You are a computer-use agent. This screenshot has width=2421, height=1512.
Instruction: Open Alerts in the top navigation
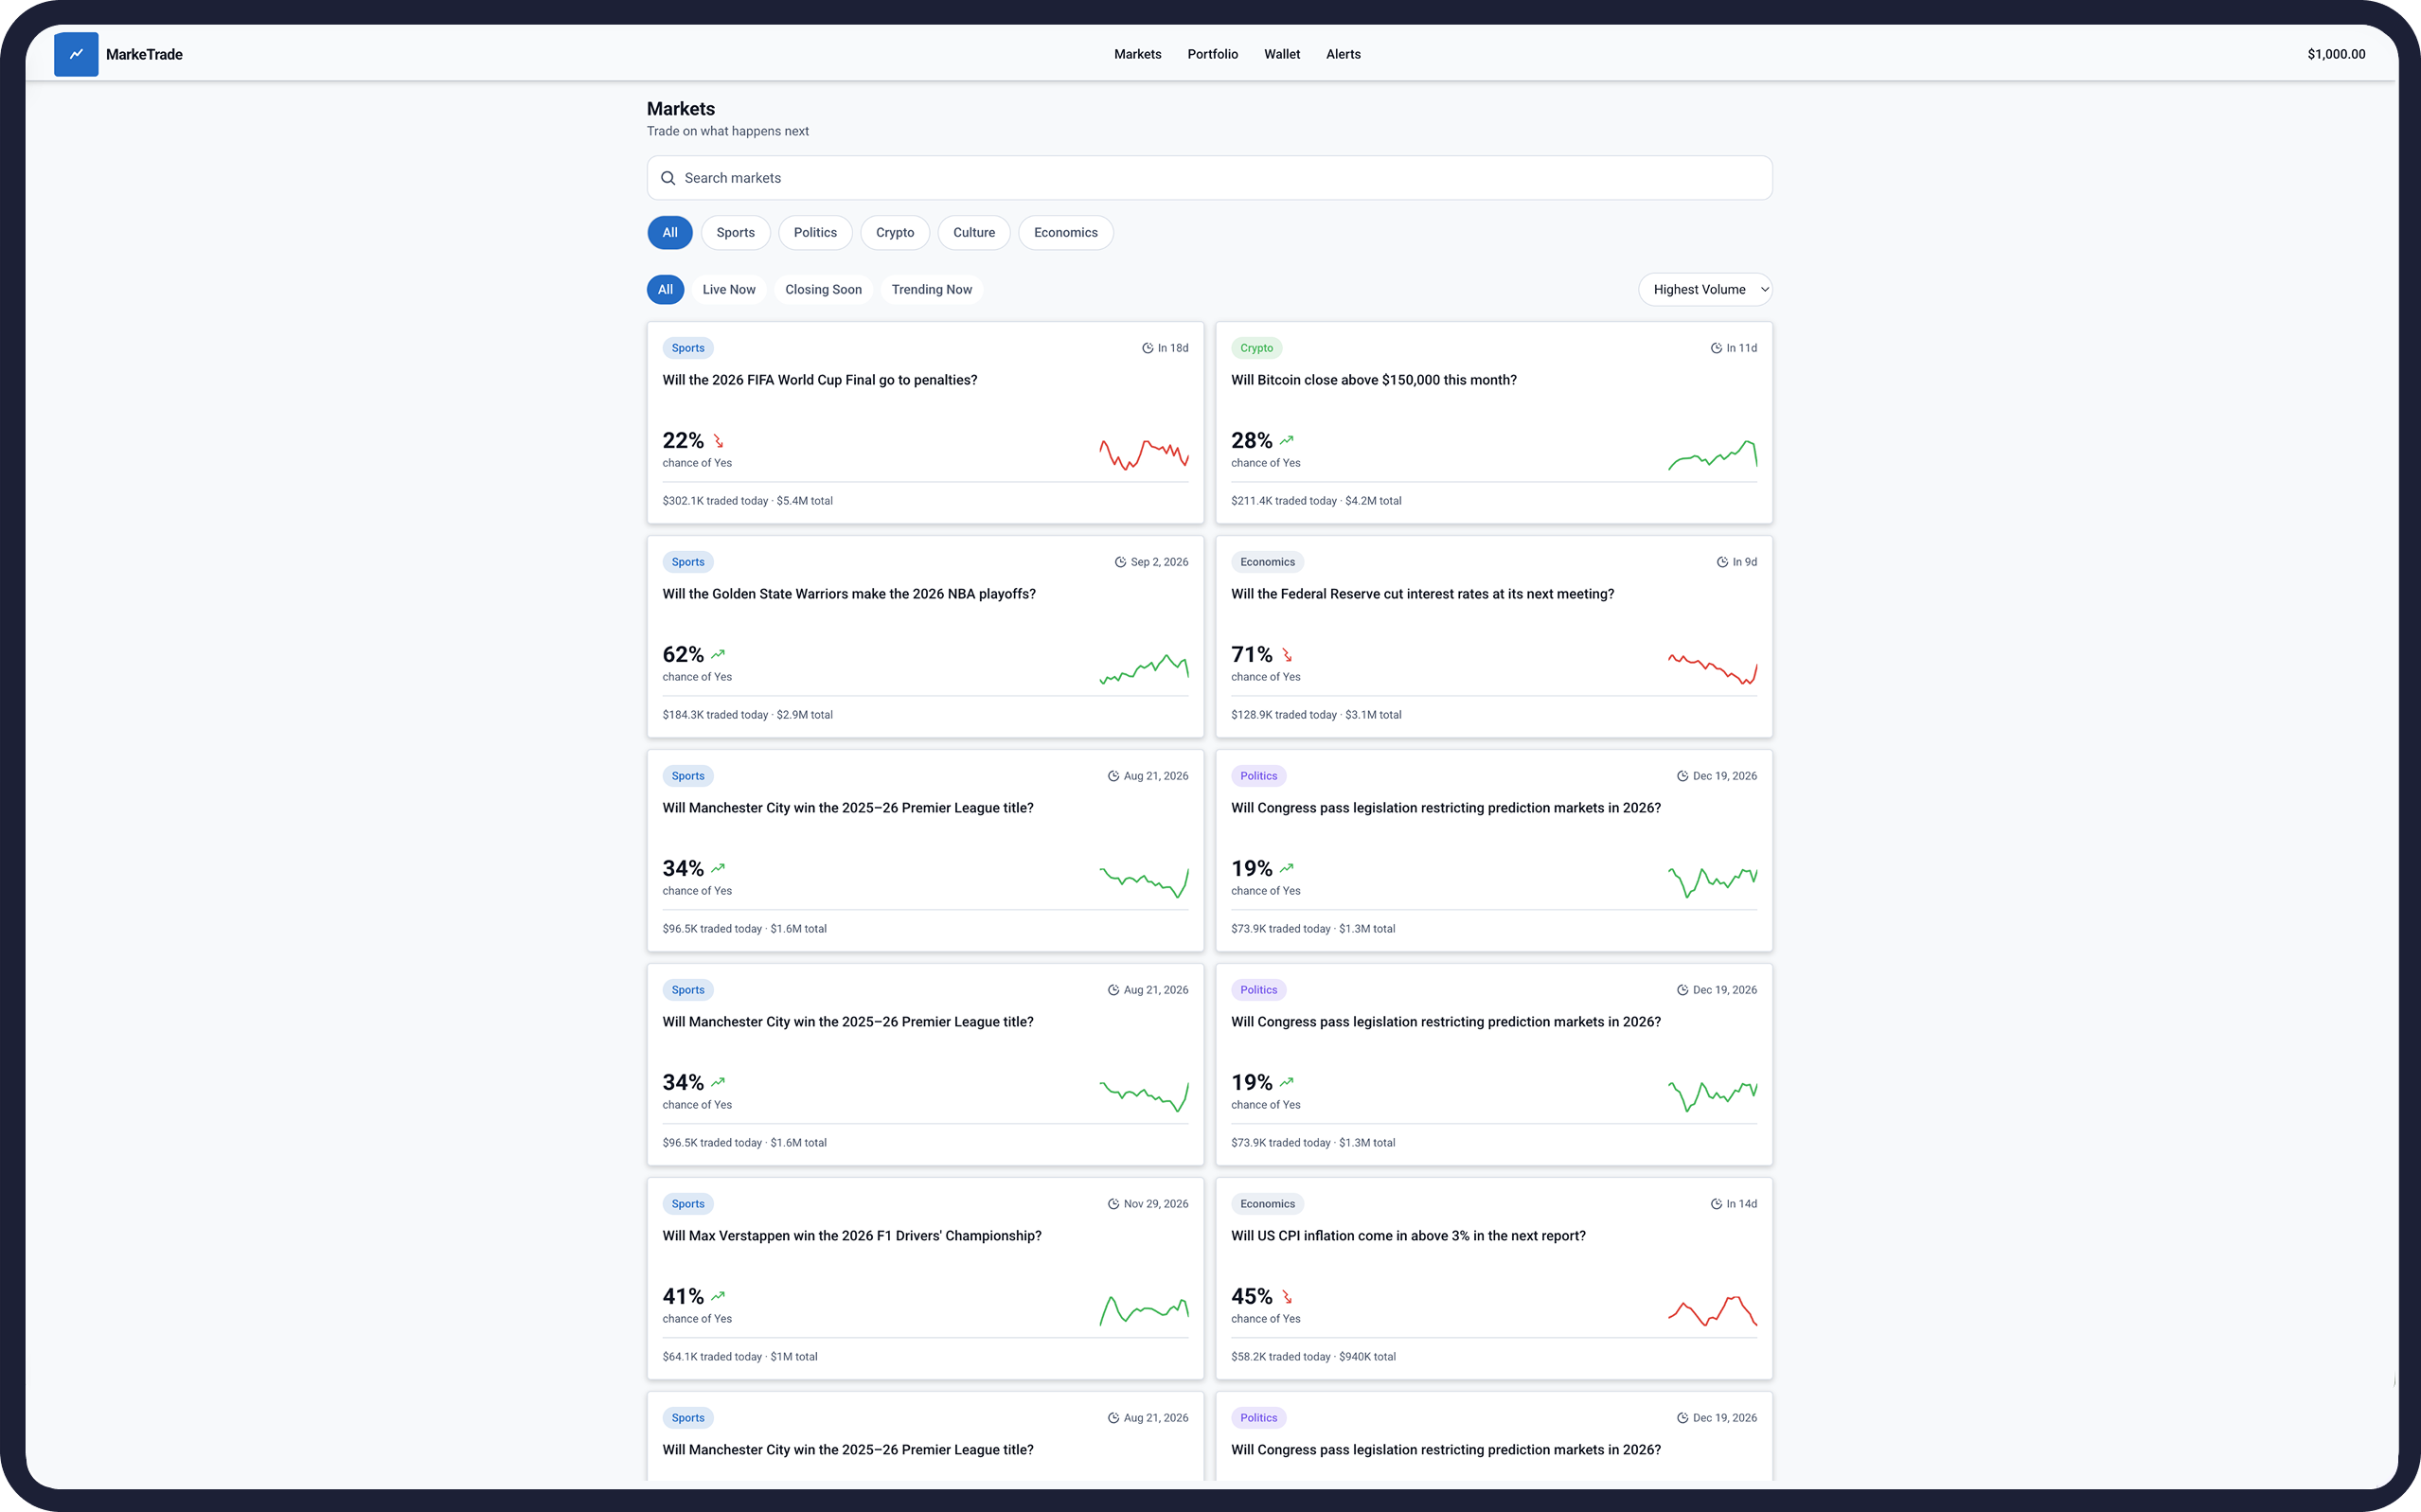coord(1343,54)
